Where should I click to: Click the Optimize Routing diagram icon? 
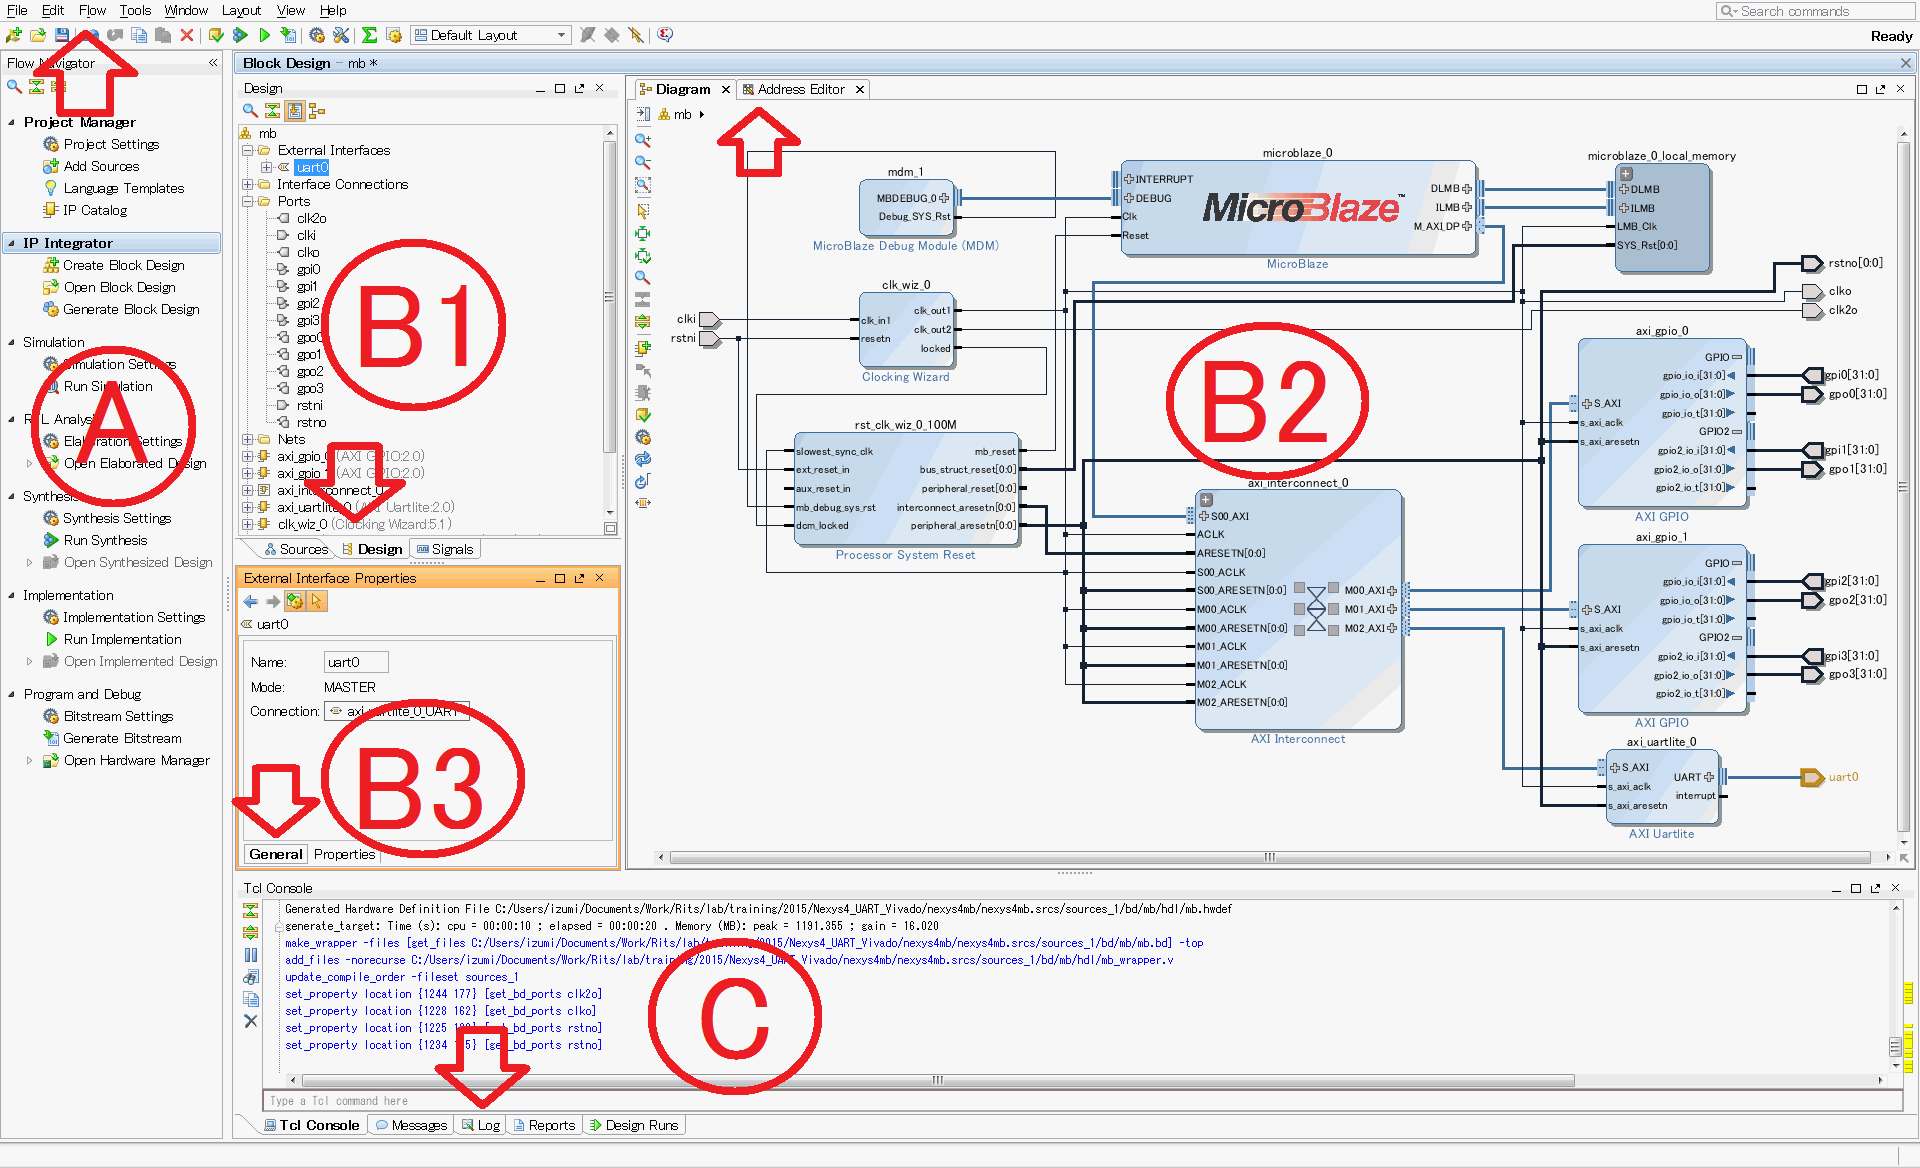[643, 481]
